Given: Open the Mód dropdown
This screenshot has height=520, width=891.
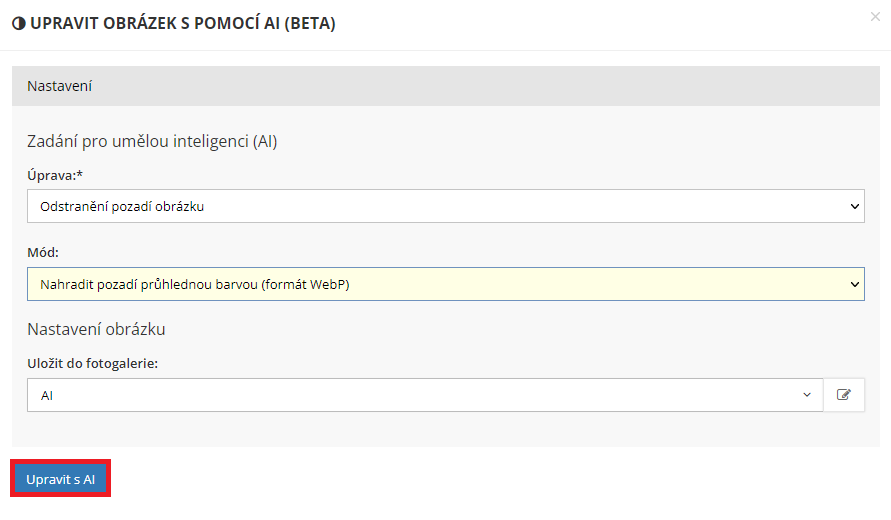Looking at the screenshot, I should [x=445, y=284].
